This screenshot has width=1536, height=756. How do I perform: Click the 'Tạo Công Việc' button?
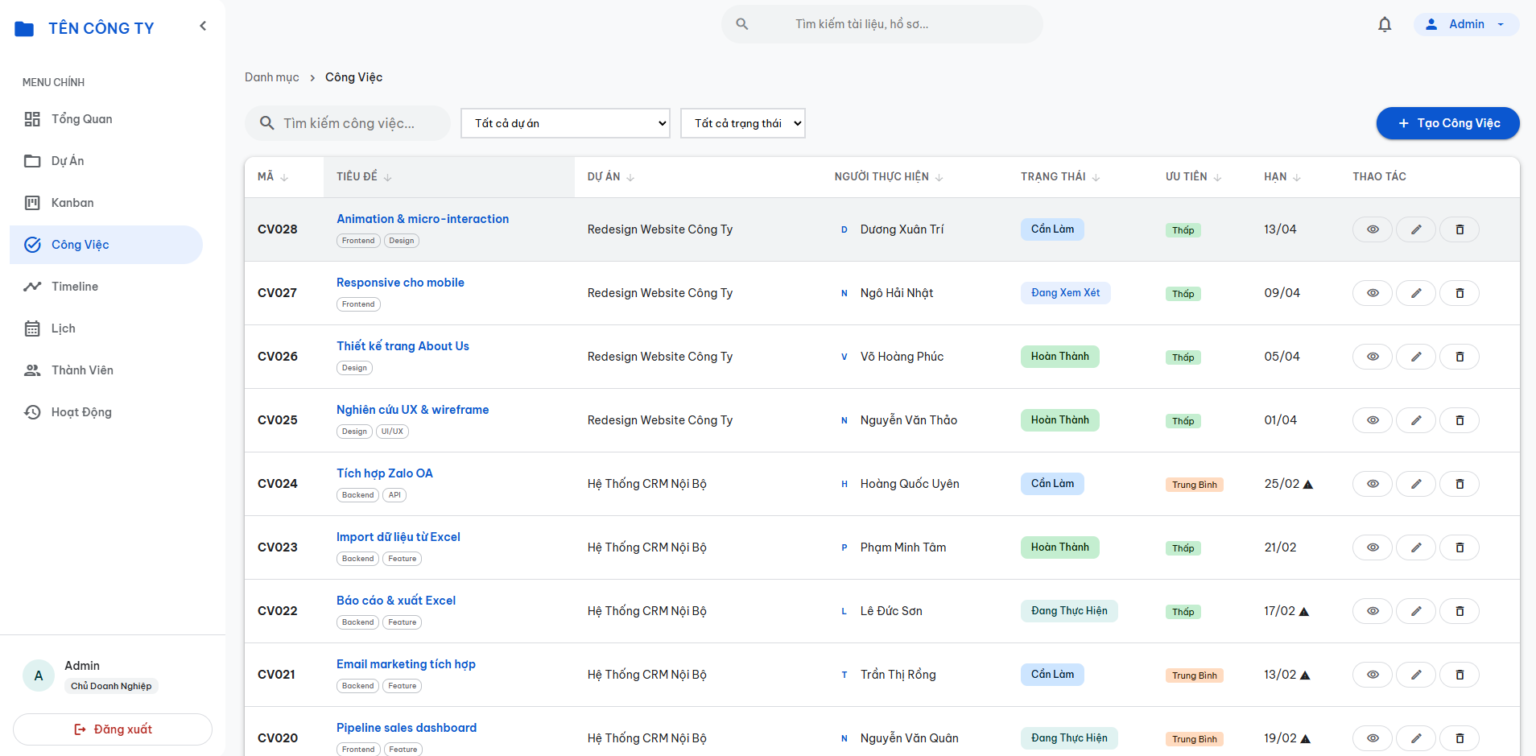pyautogui.click(x=1448, y=123)
